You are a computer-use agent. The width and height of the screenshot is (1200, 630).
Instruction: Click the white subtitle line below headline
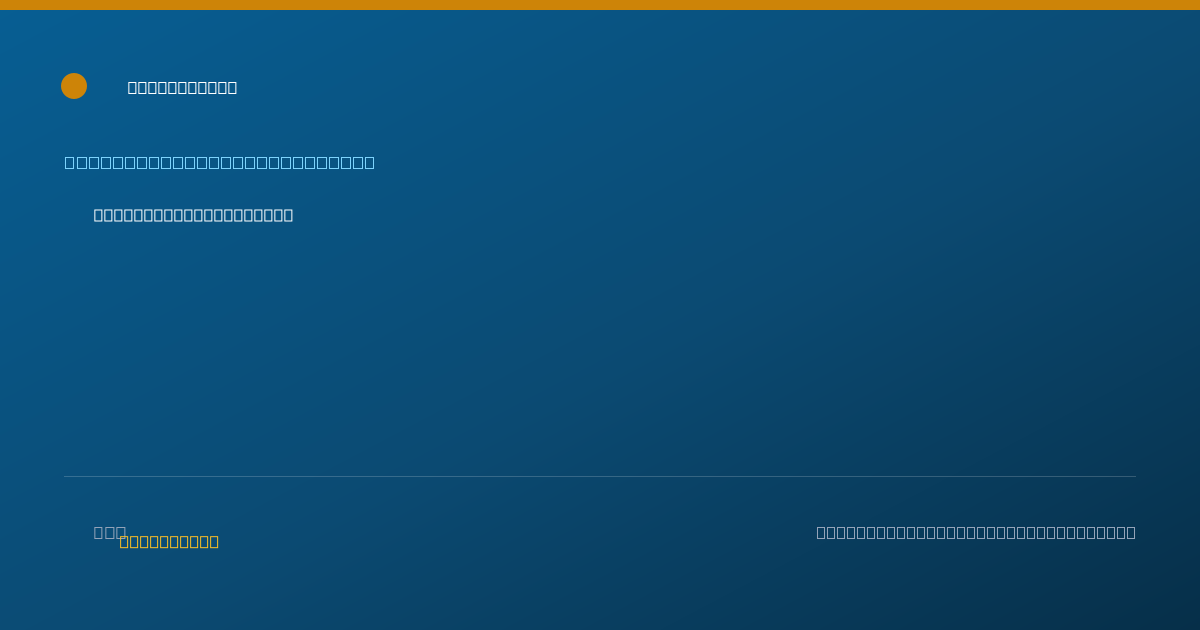193,215
